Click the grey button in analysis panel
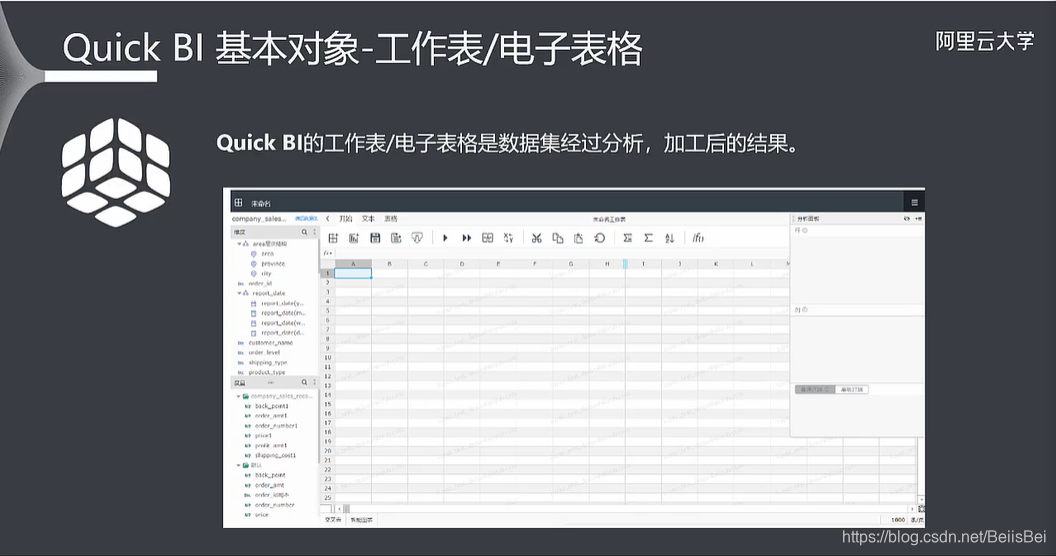 click(x=815, y=390)
